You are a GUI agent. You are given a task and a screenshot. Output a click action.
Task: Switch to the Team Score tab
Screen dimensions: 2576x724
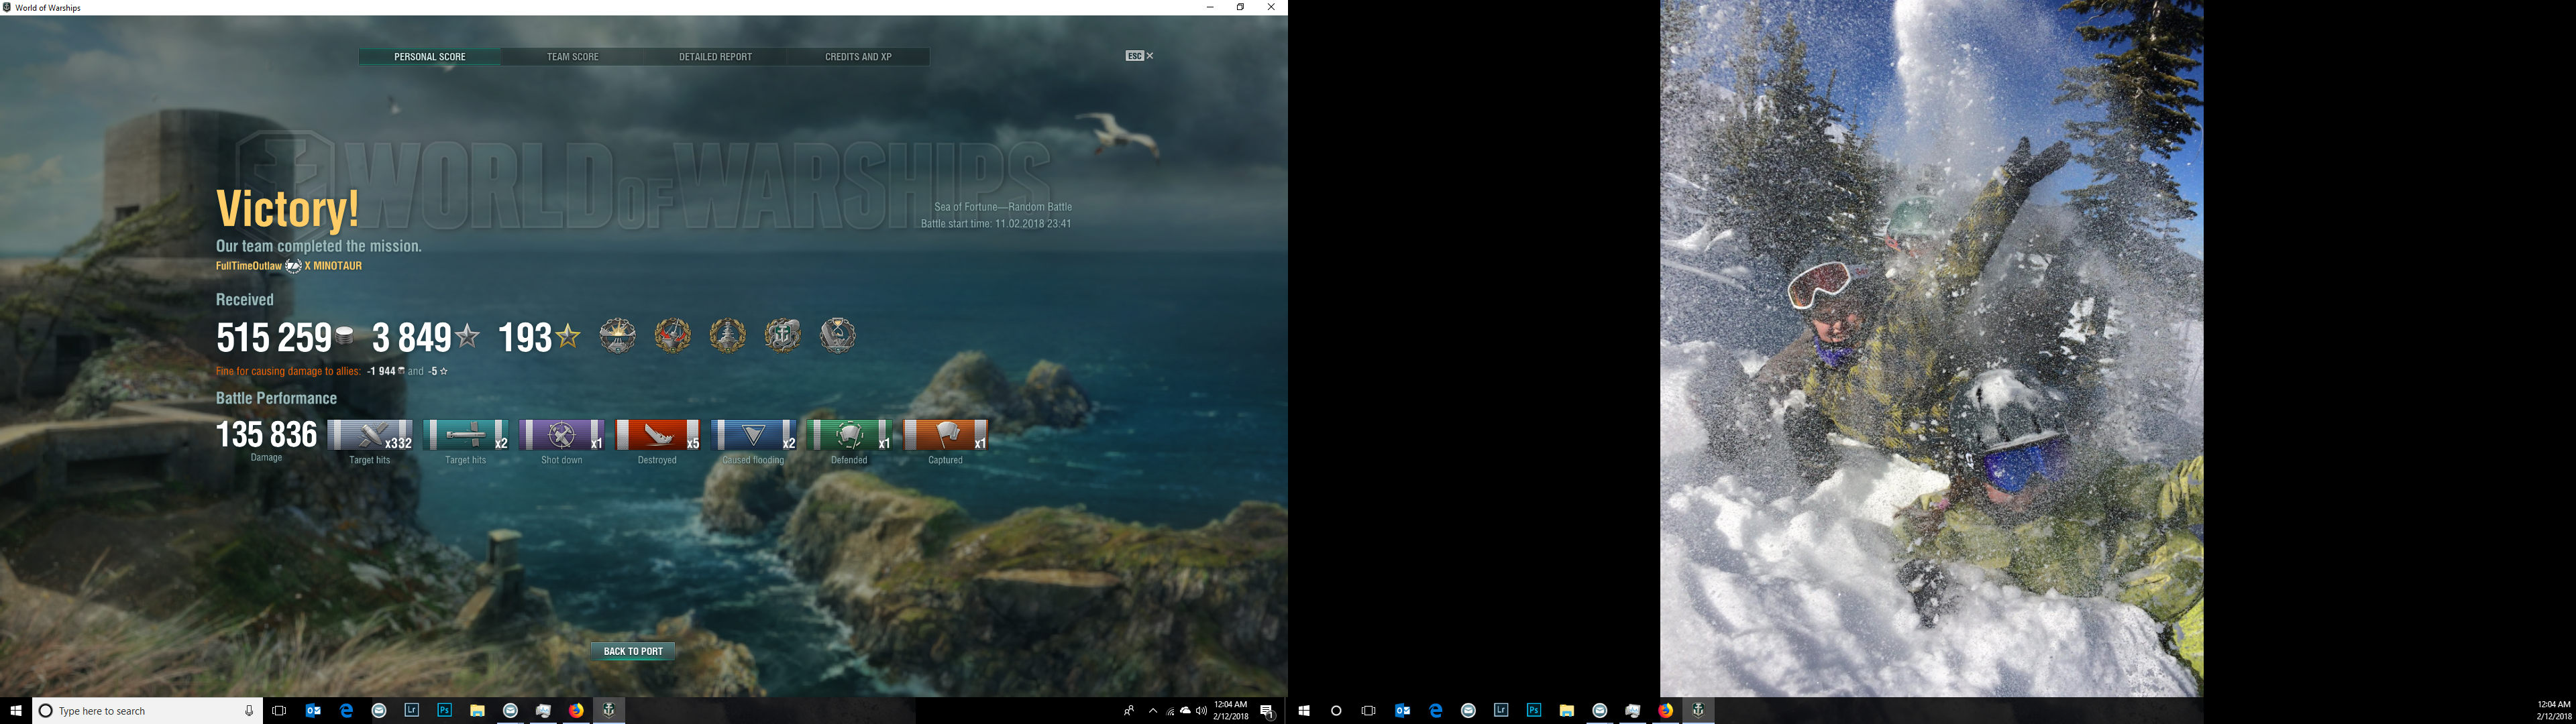click(x=572, y=57)
